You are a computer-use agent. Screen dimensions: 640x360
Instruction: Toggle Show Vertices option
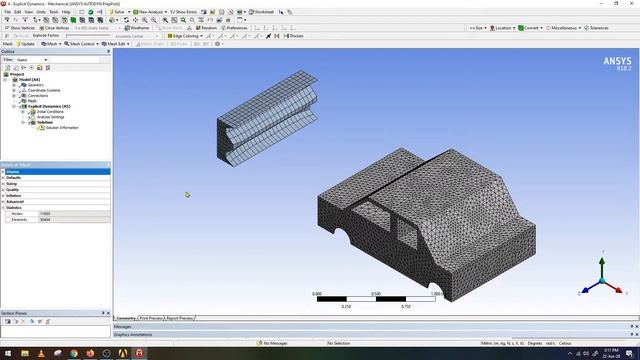pos(20,28)
